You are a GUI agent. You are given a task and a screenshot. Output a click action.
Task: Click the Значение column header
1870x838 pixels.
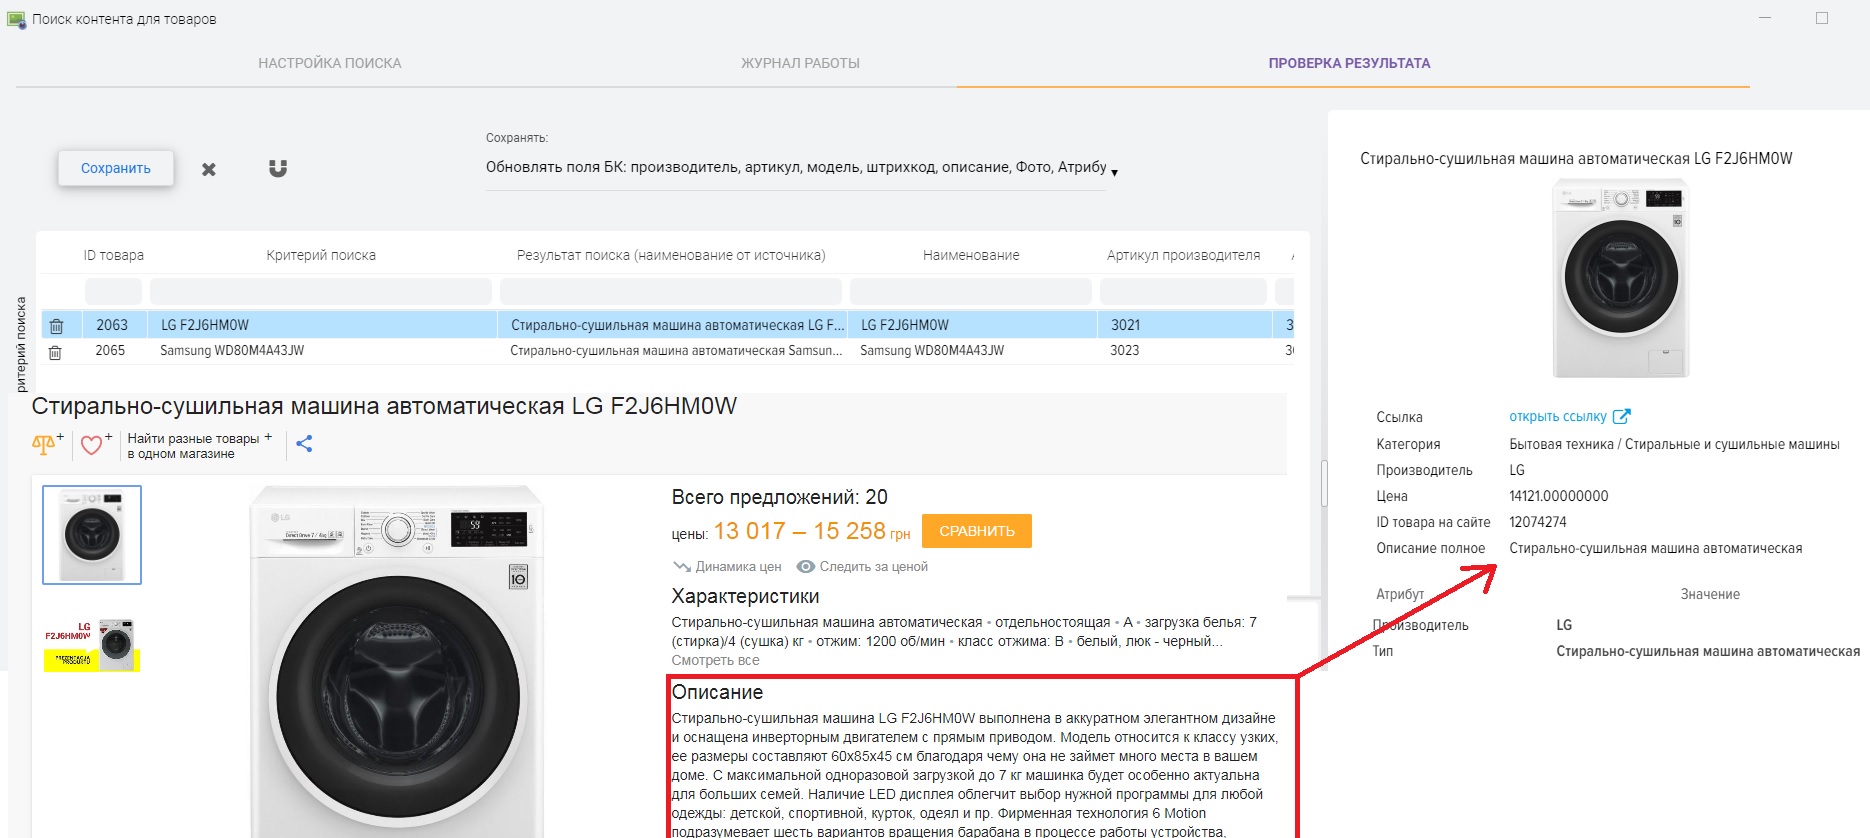(1710, 594)
